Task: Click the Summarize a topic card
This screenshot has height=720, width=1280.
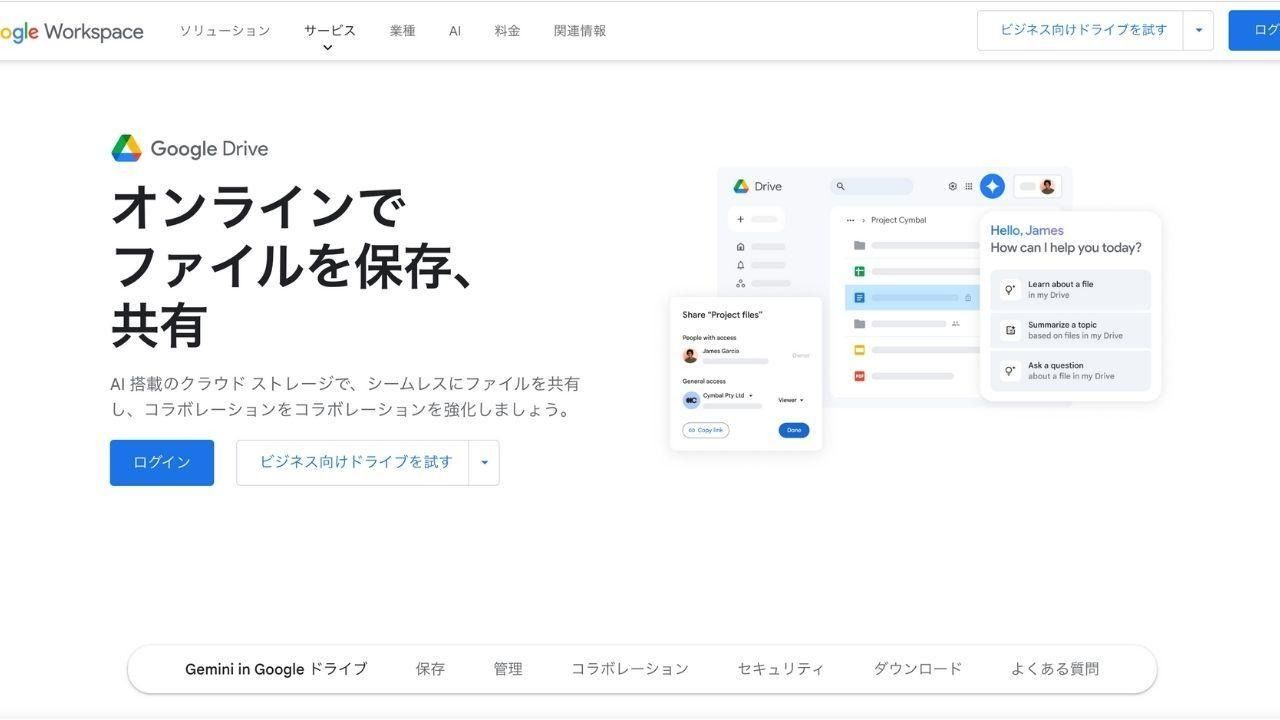Action: (x=1071, y=330)
